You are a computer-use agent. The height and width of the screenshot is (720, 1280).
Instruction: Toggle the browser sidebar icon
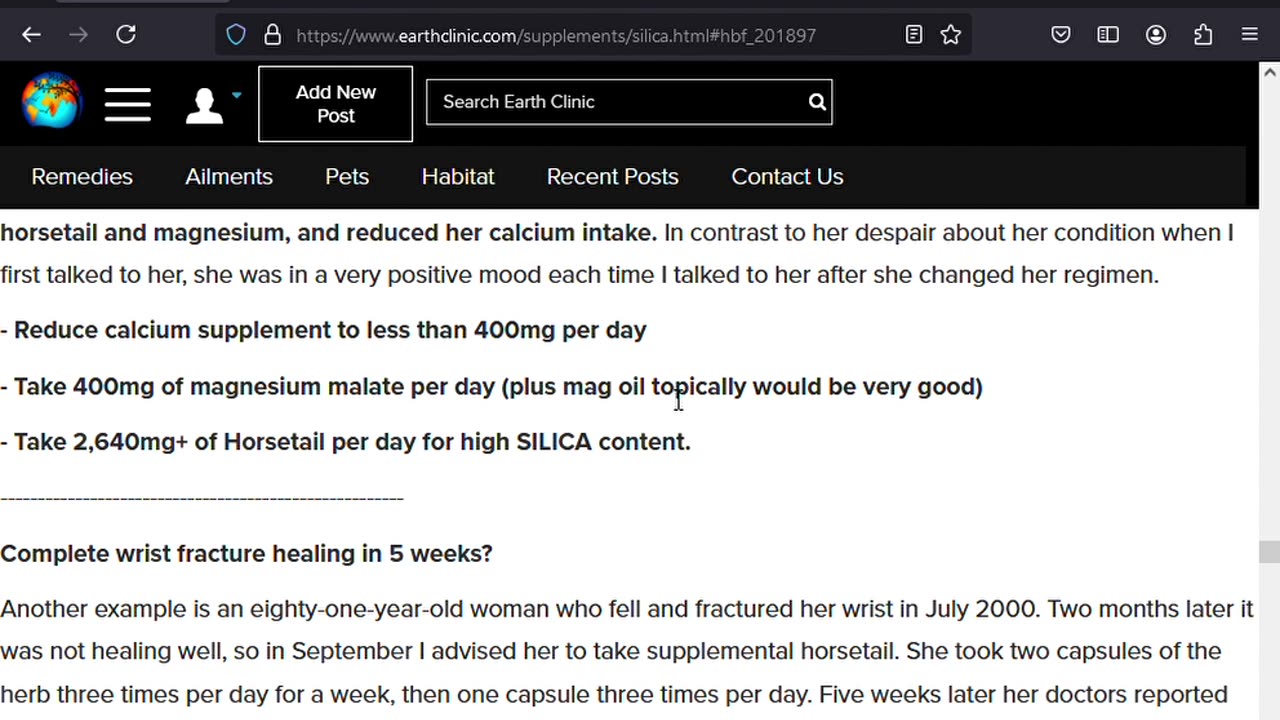(x=1108, y=35)
